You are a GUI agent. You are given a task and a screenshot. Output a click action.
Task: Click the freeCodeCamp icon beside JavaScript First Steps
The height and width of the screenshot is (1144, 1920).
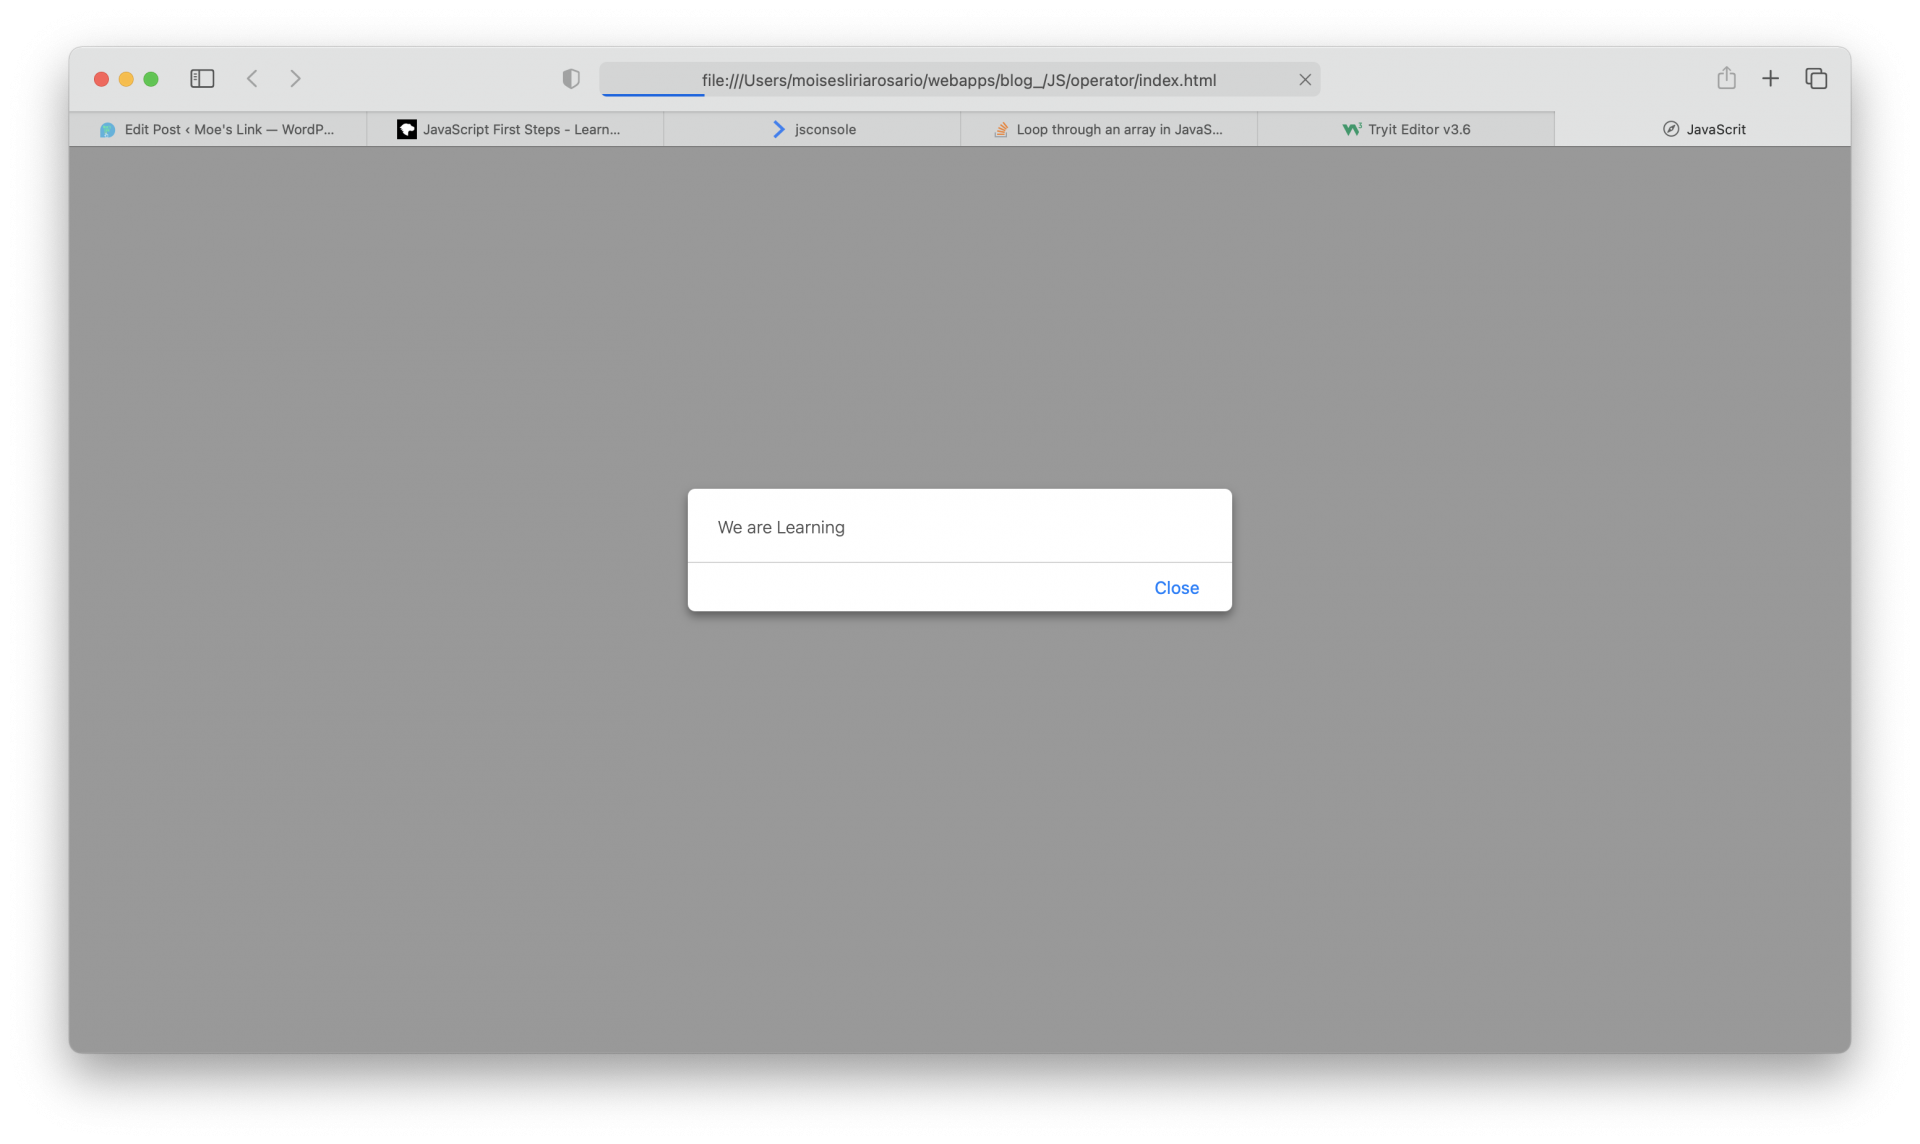point(407,129)
